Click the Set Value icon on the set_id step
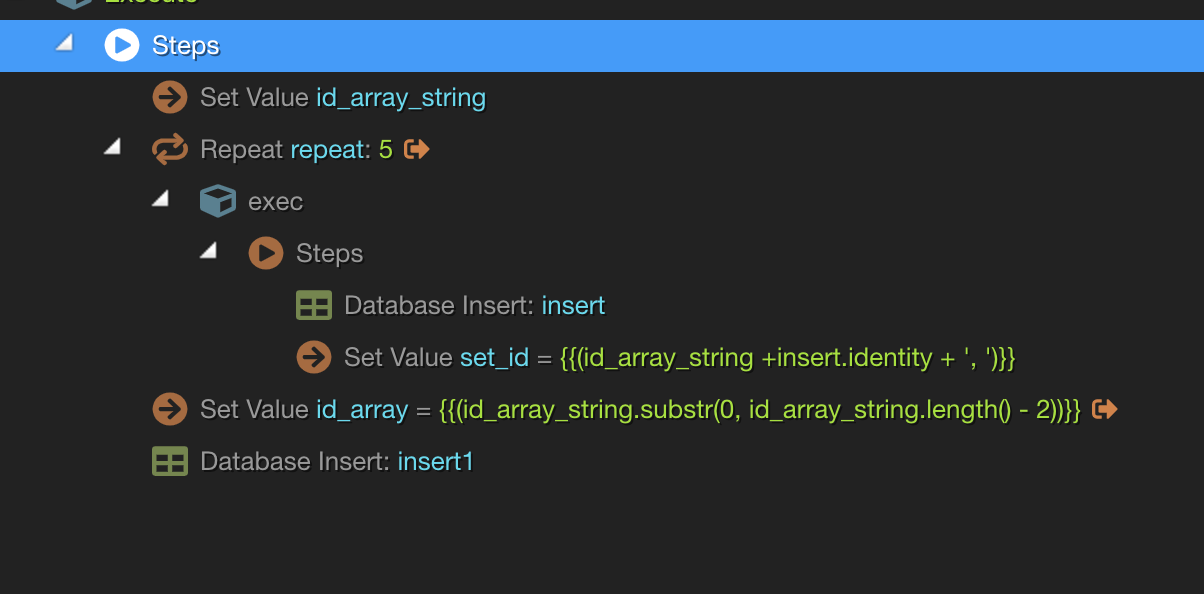The width and height of the screenshot is (1204, 594). tap(313, 357)
